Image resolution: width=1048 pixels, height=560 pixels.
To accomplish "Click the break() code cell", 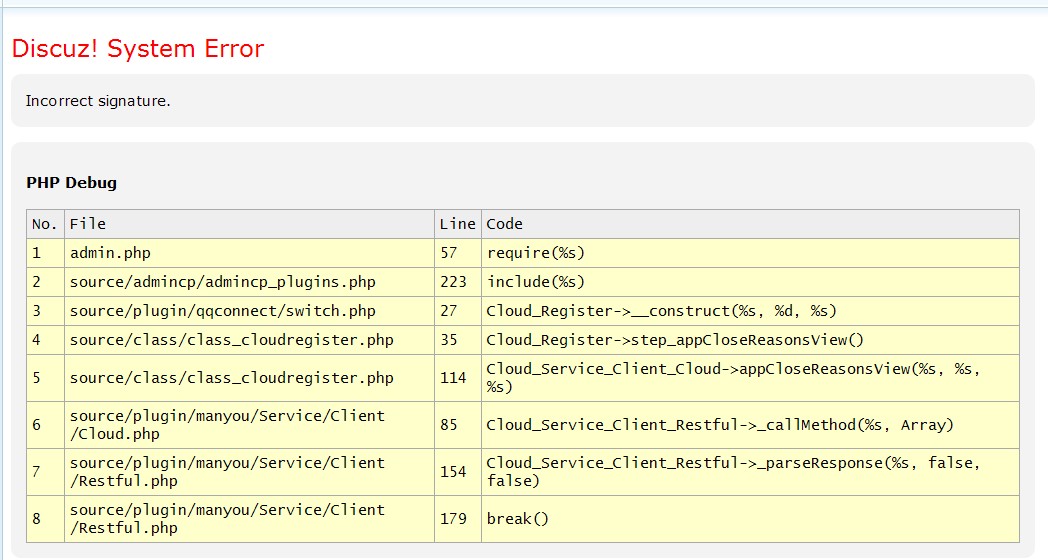I will (x=518, y=519).
